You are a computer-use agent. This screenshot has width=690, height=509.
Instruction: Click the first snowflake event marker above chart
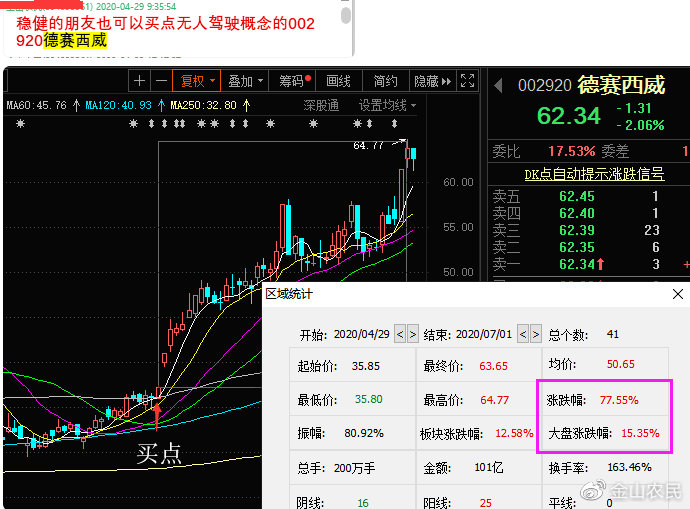[20, 124]
